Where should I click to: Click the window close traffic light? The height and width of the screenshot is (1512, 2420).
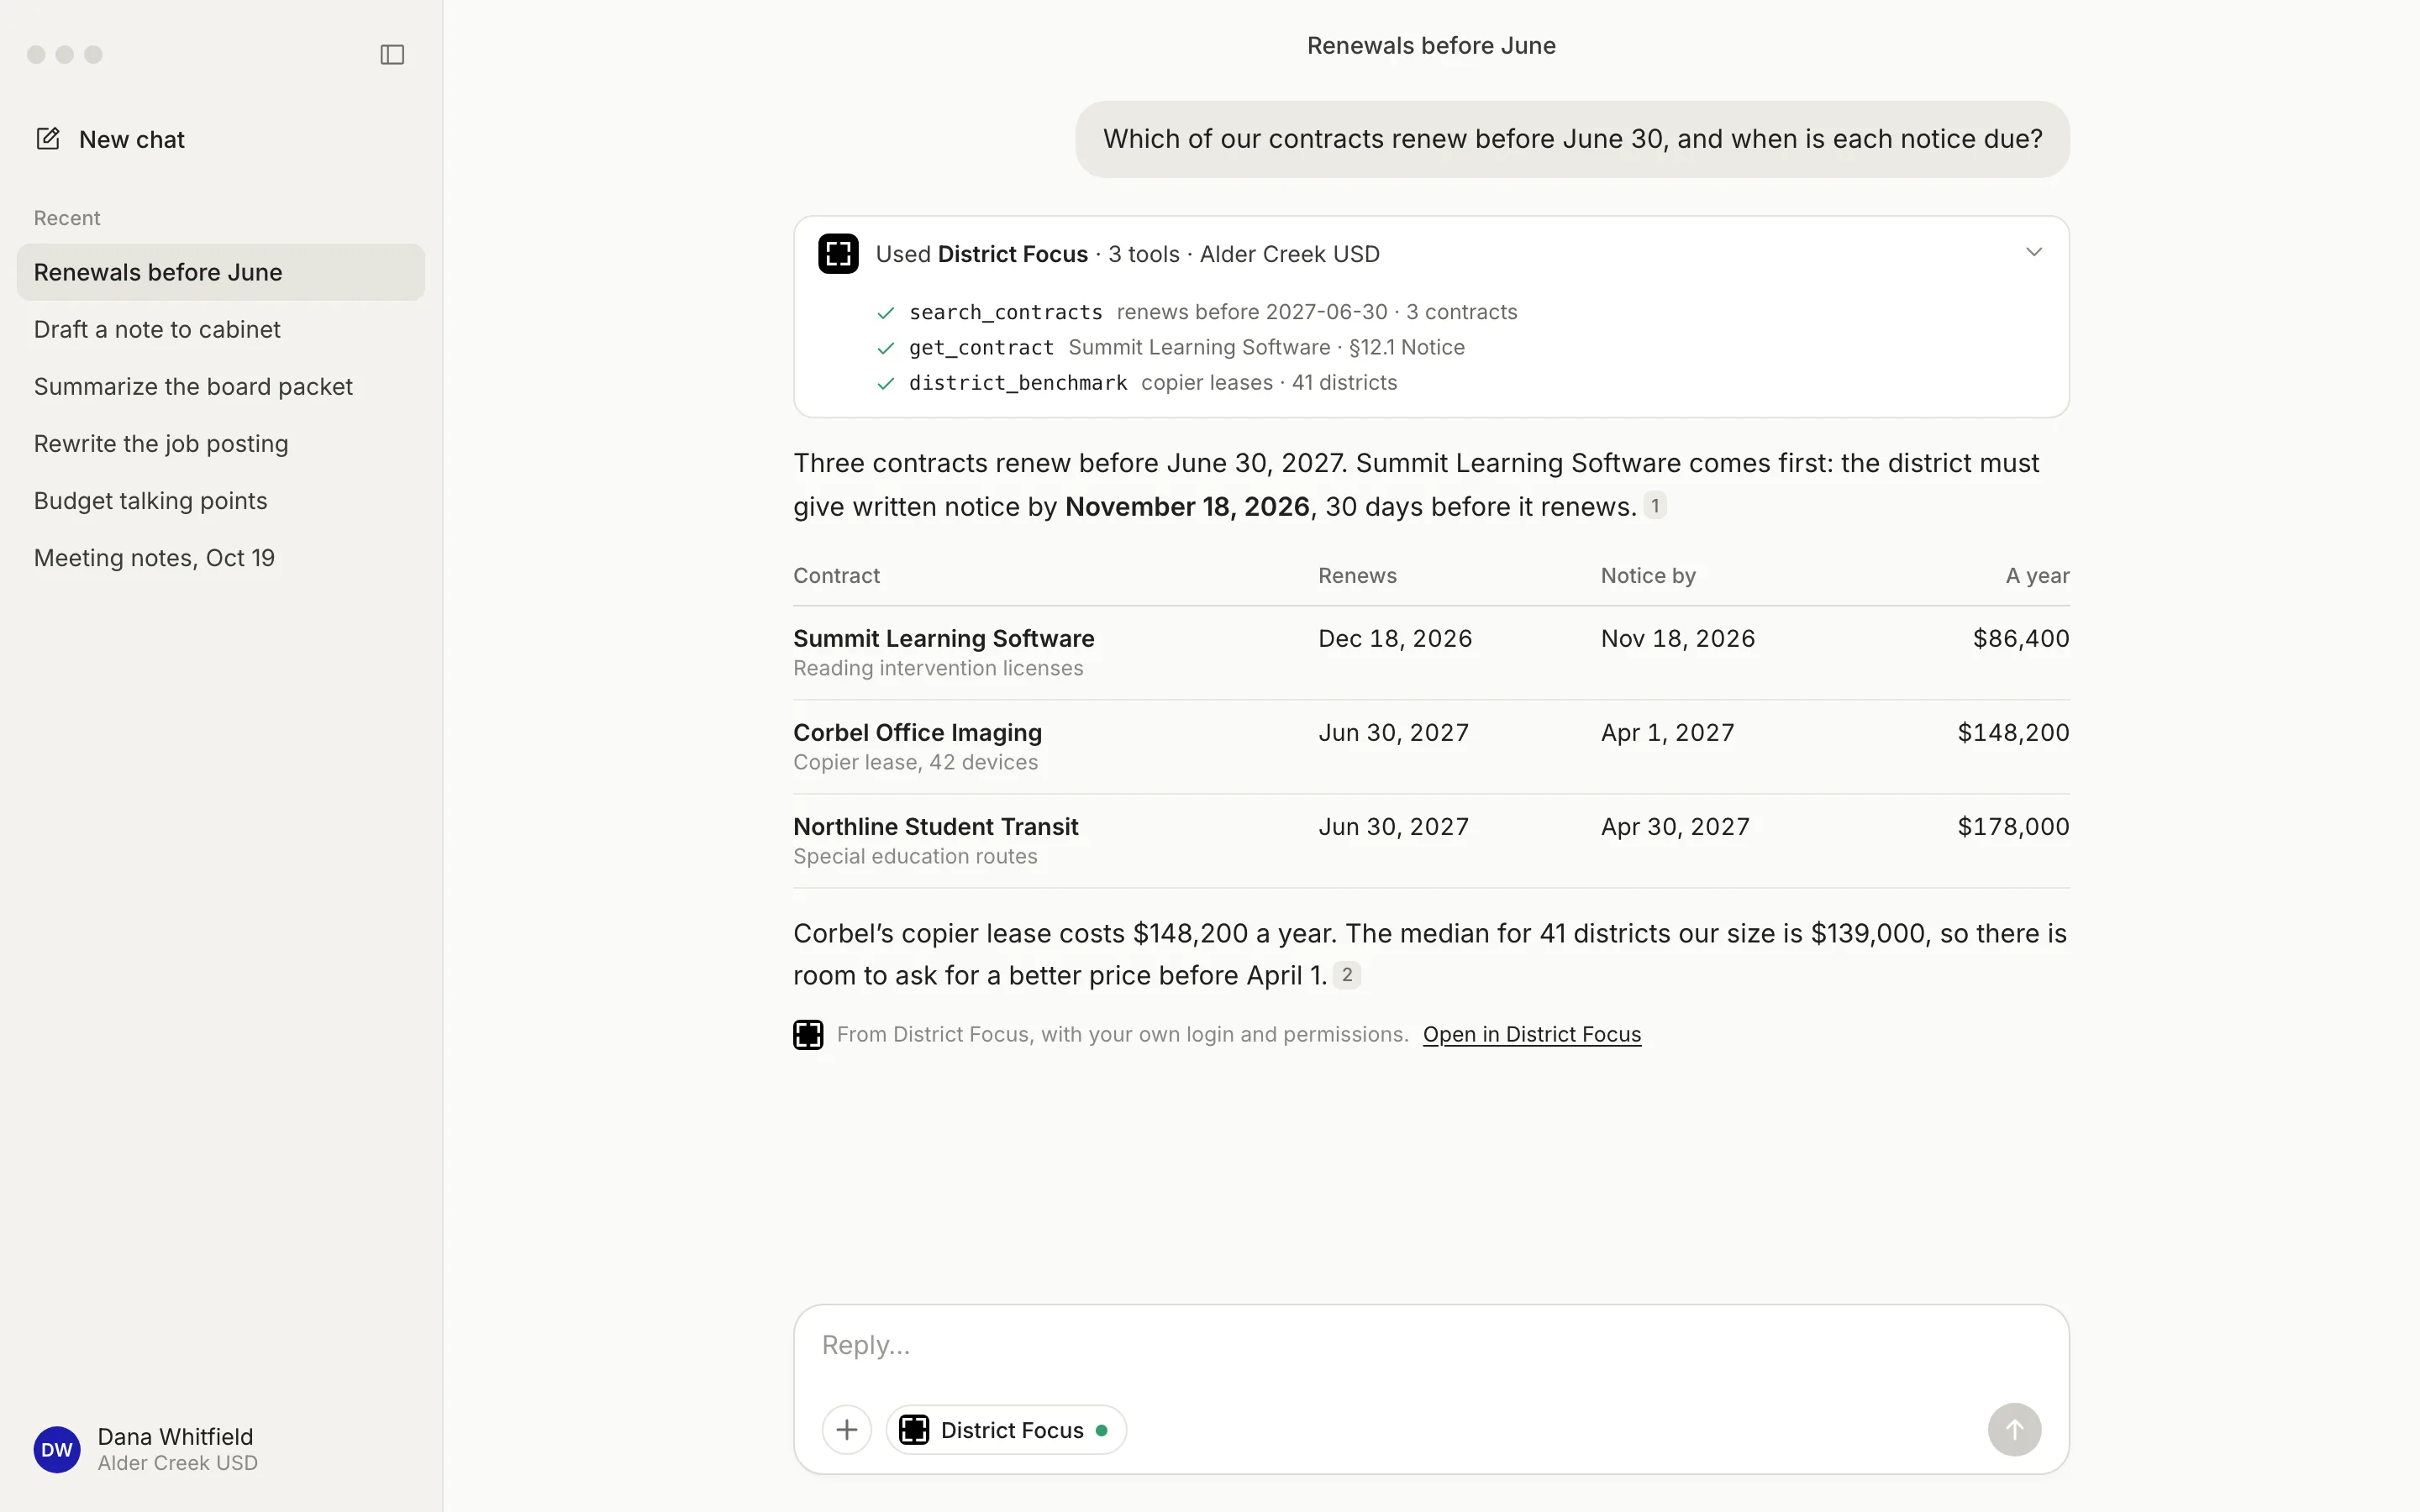(36, 54)
